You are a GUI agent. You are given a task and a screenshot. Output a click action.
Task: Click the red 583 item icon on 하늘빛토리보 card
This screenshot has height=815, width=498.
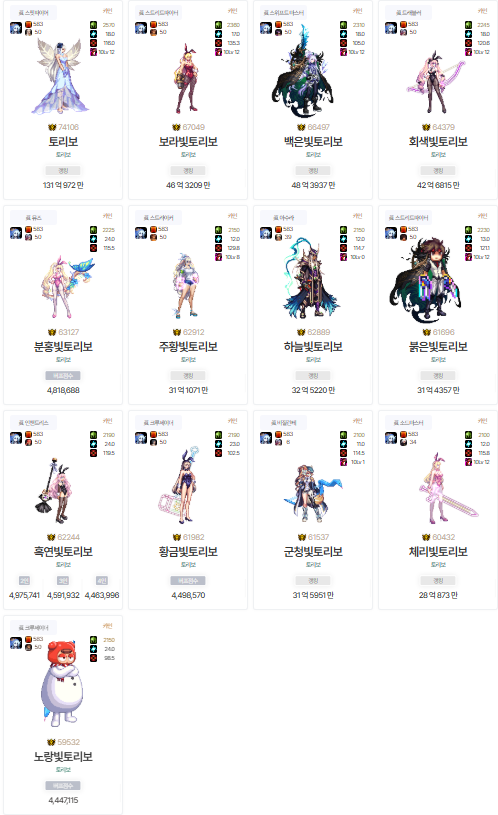coord(278,229)
